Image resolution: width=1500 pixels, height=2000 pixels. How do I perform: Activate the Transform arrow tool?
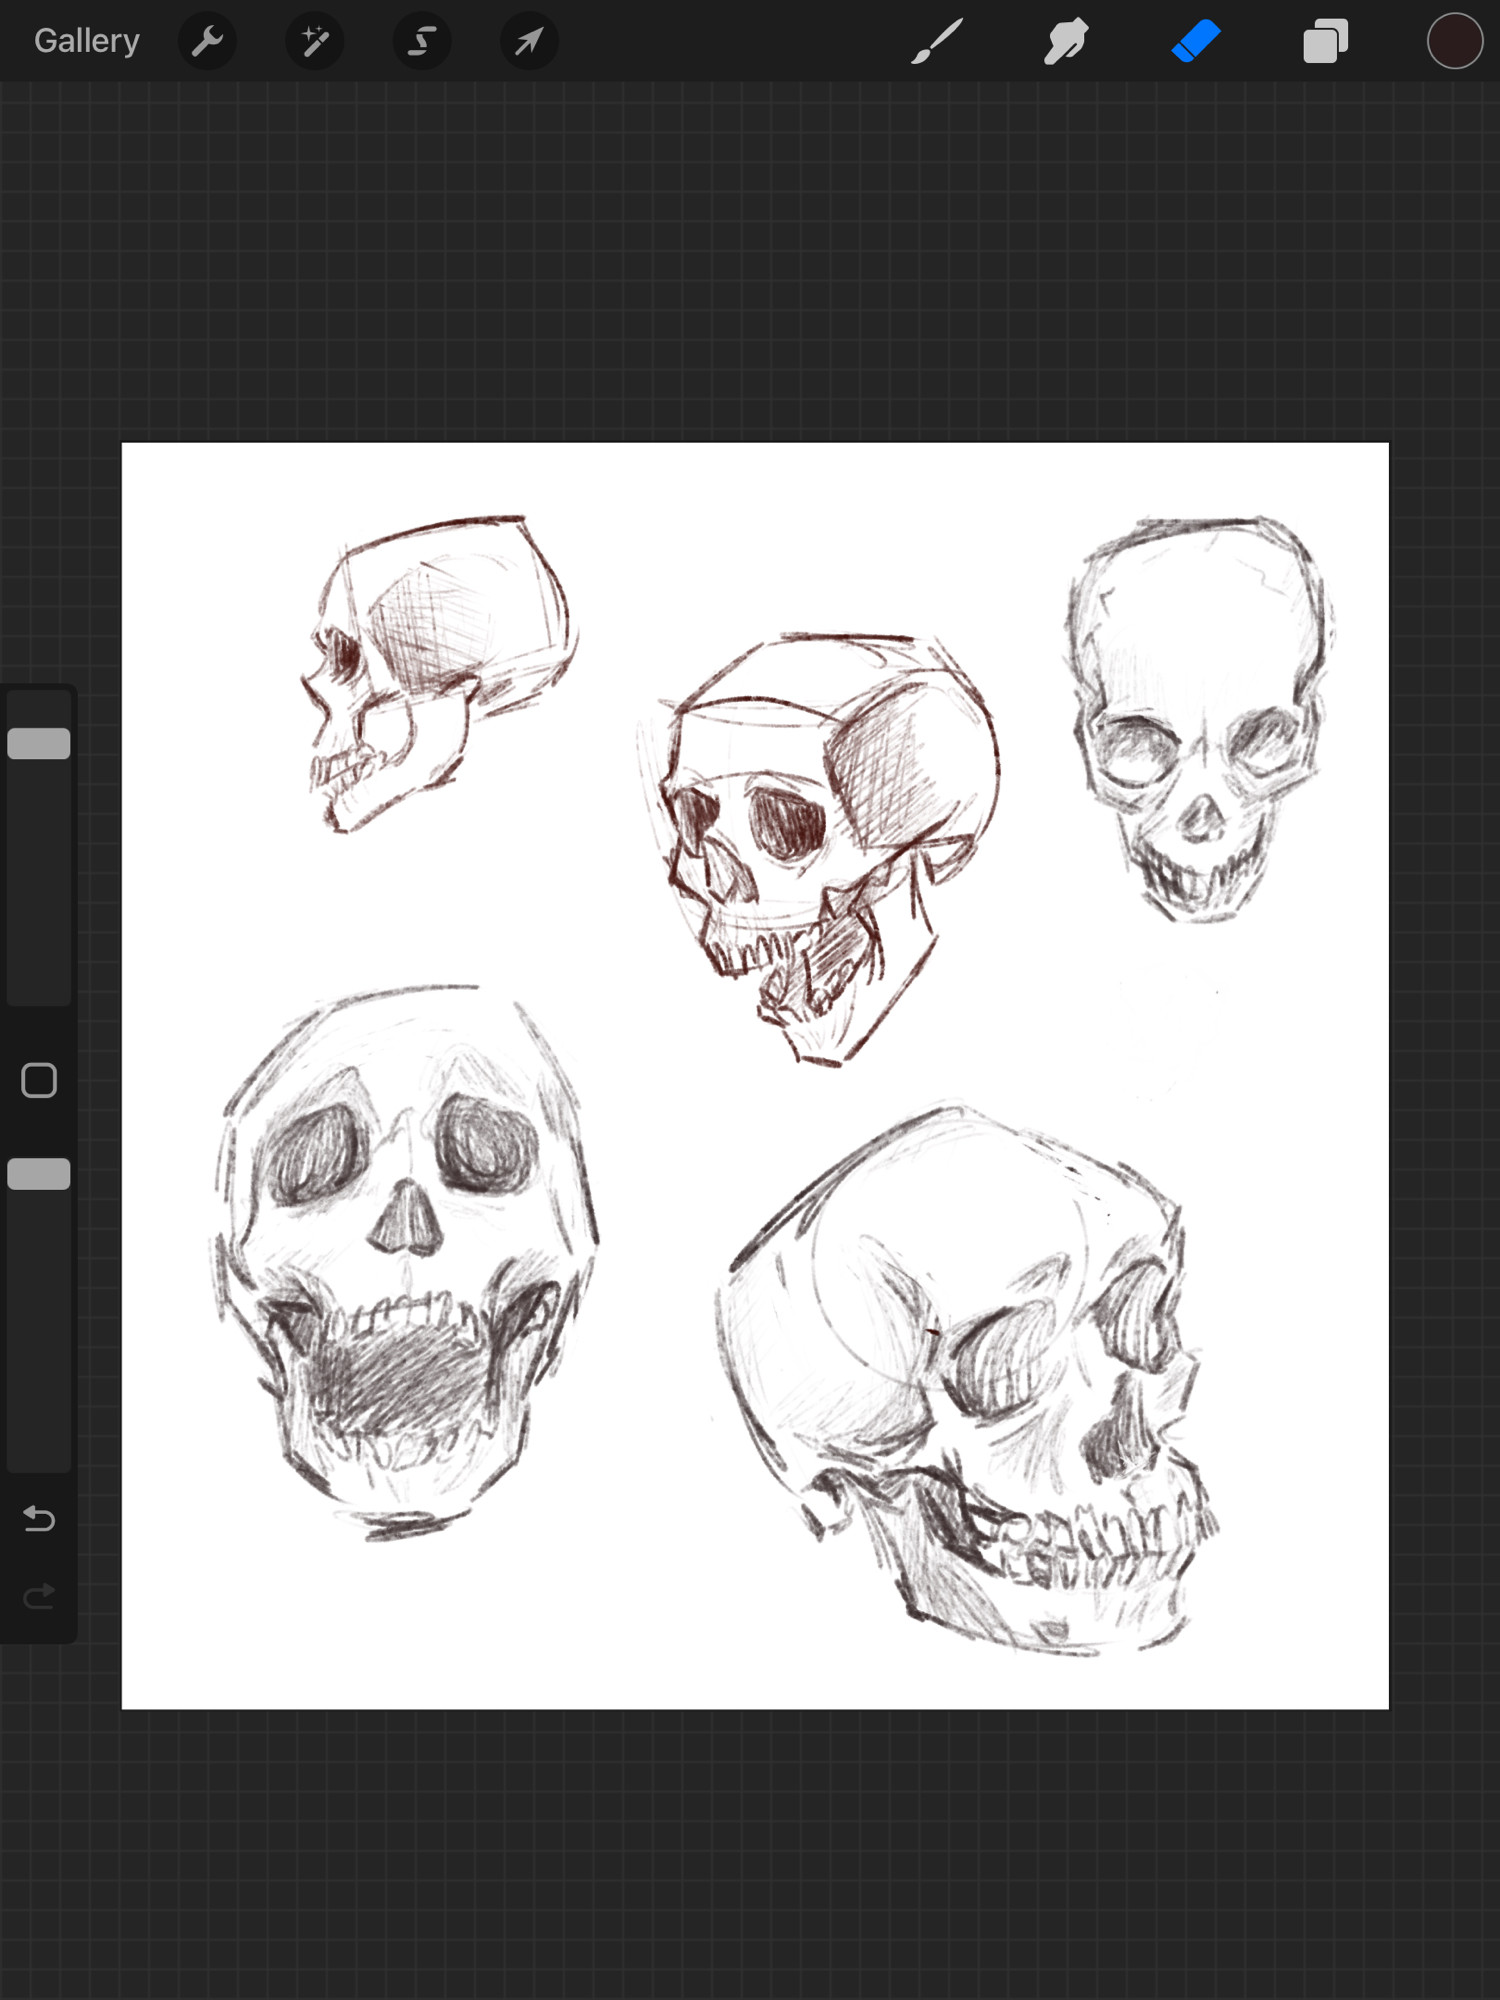click(529, 41)
